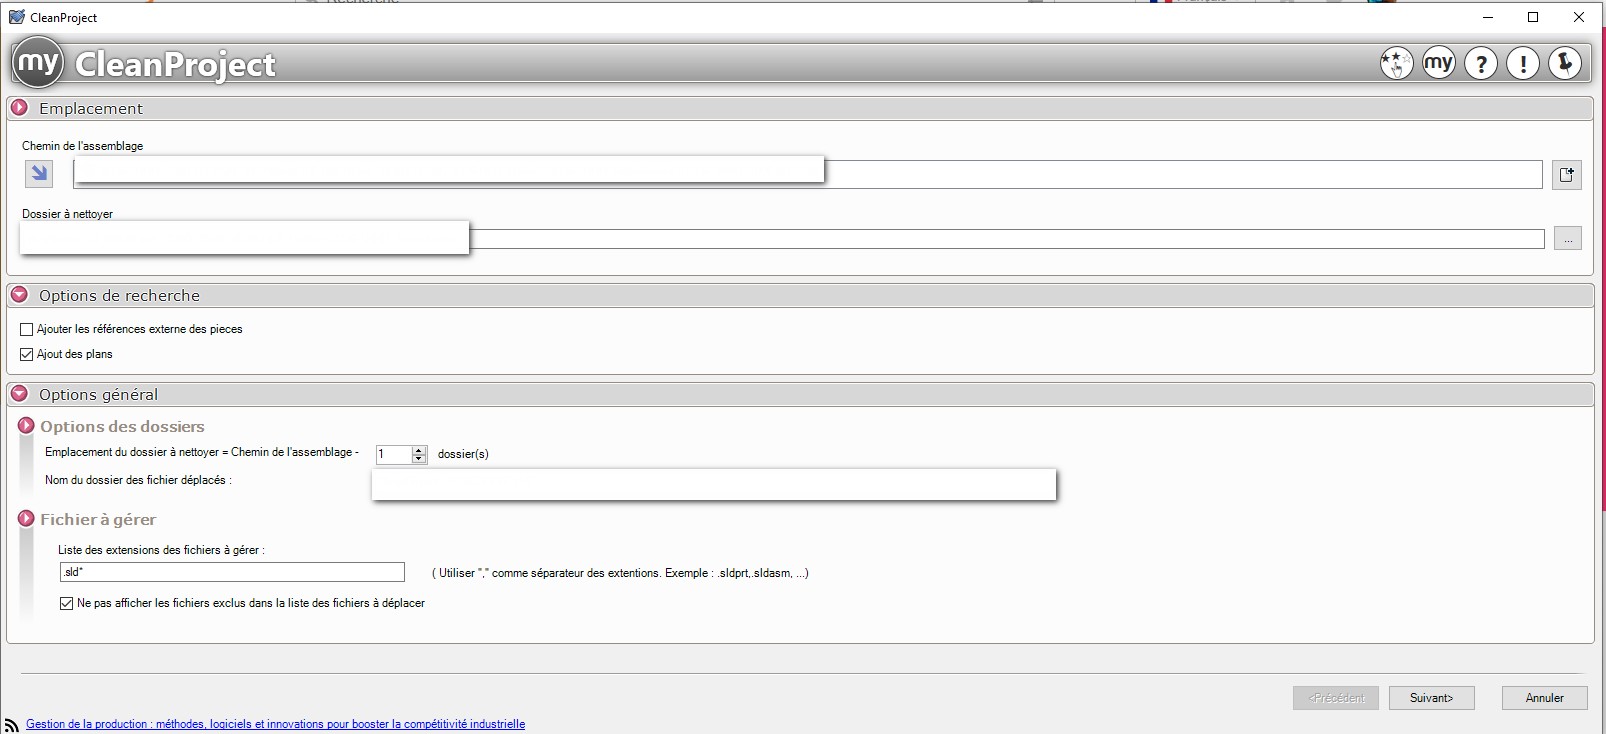Focus the Chemin de l'assemblage path field
The image size is (1606, 734).
(808, 174)
